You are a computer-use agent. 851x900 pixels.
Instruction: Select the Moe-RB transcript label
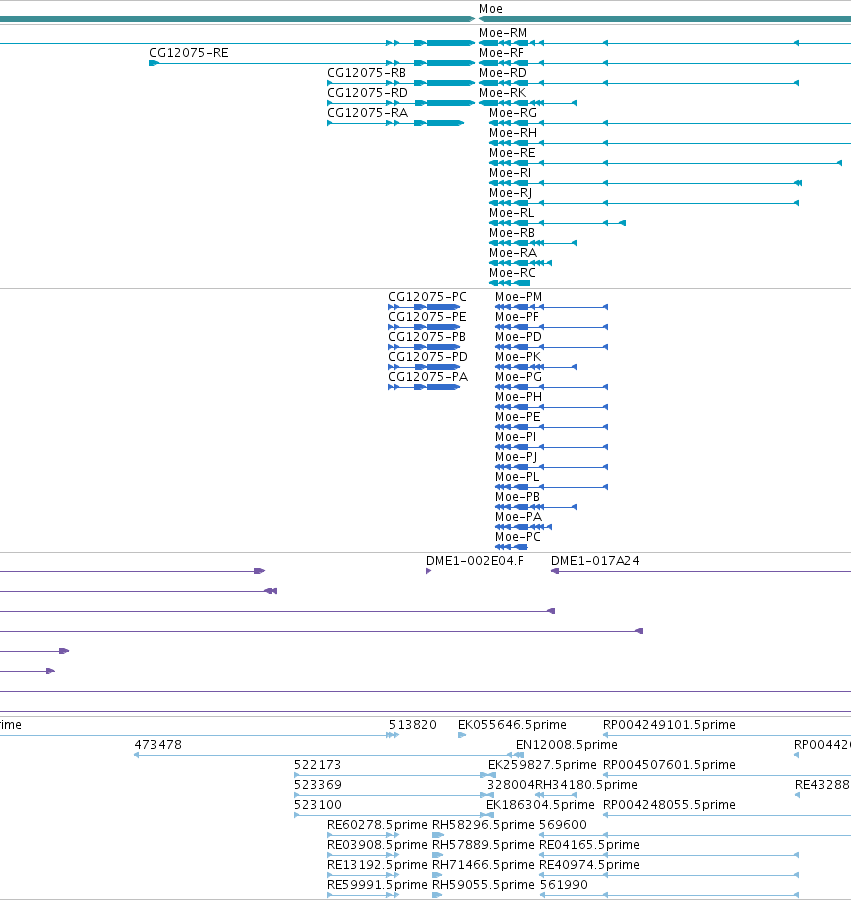point(512,233)
